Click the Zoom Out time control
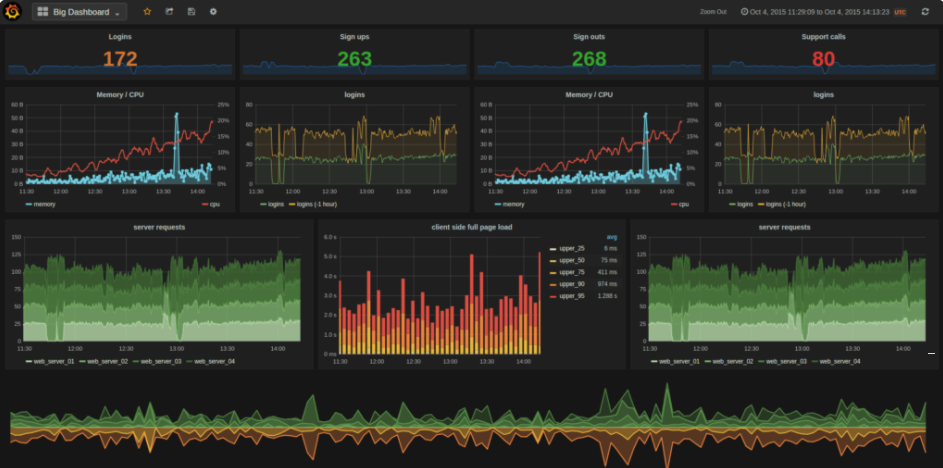The height and width of the screenshot is (468, 943). click(713, 12)
